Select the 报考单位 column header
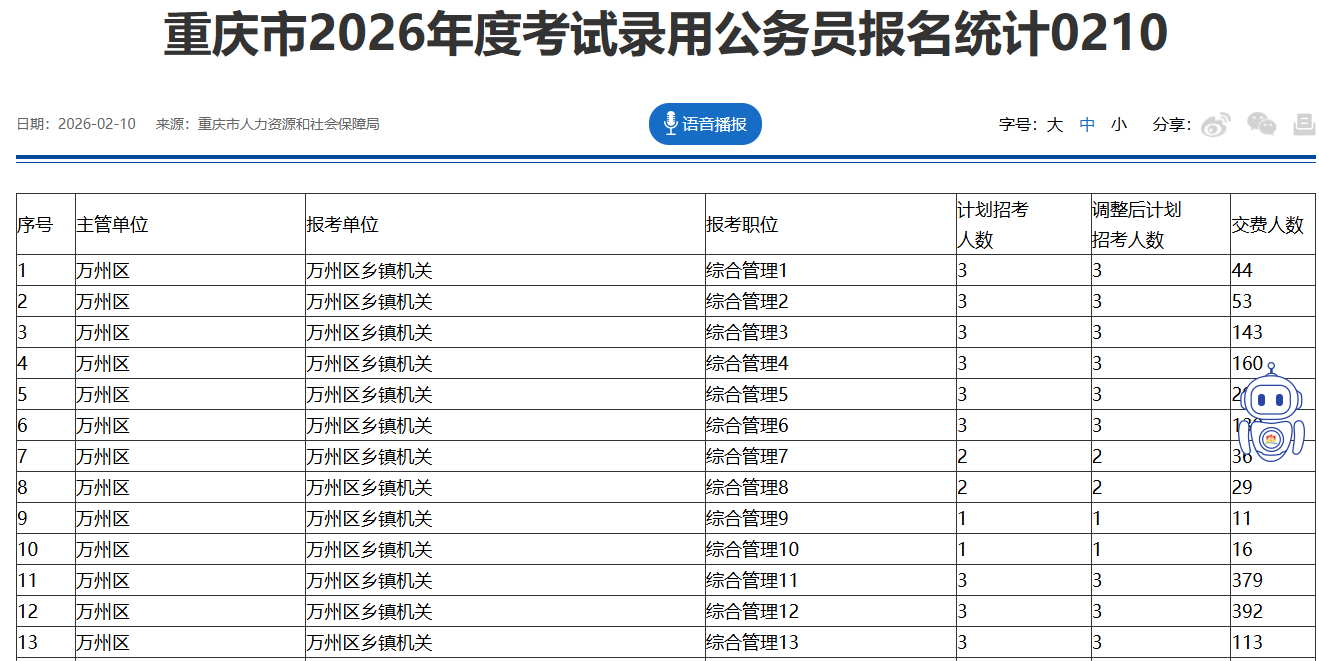The image size is (1319, 661). click(342, 225)
